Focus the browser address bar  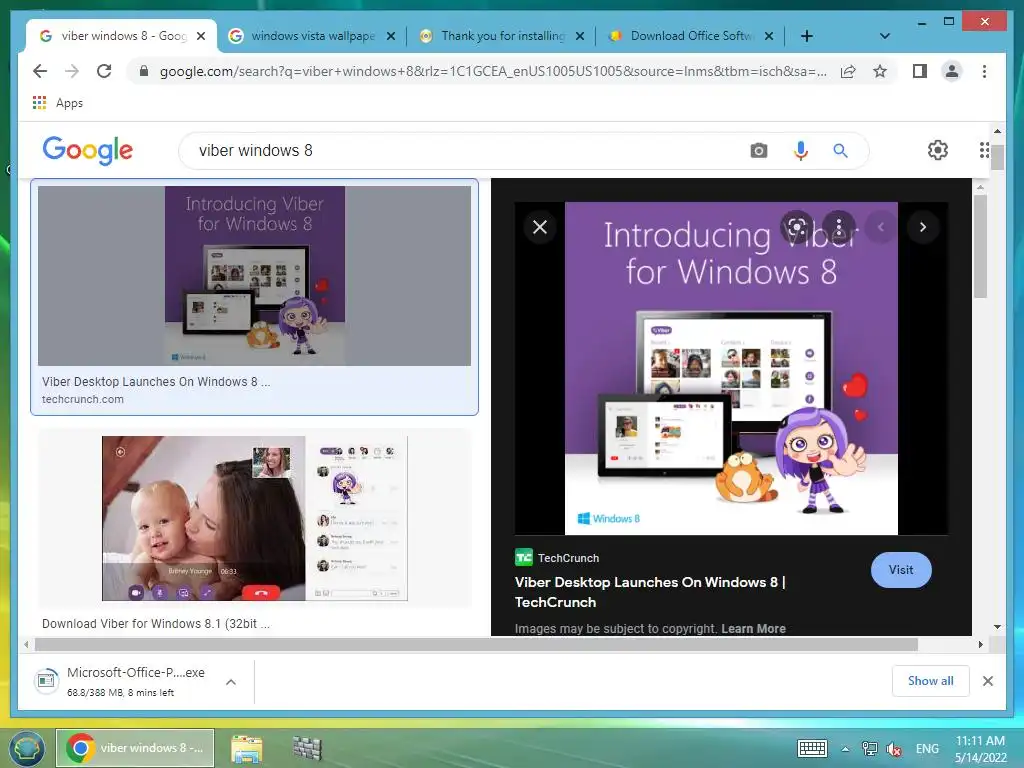click(x=493, y=71)
